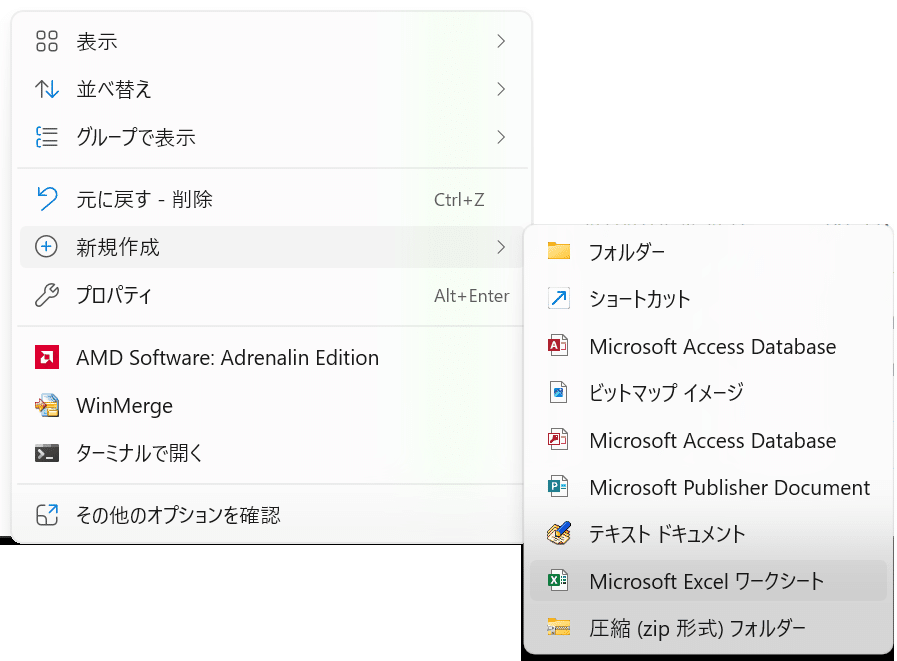The width and height of the screenshot is (897, 661).
Task: Open プロパティ from the context menu
Action: point(272,295)
